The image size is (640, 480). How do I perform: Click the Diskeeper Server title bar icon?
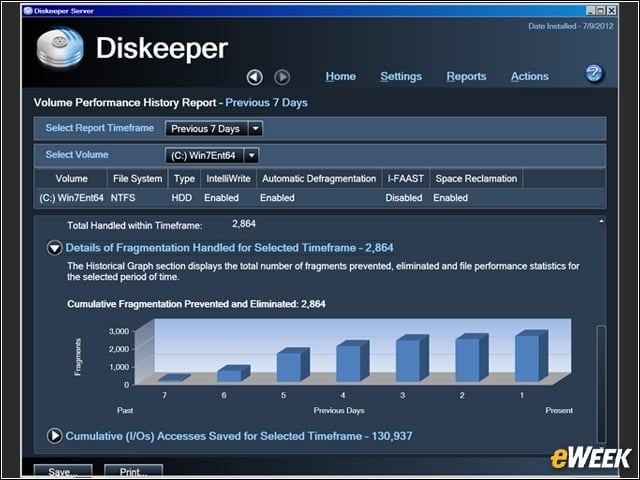tap(28, 11)
